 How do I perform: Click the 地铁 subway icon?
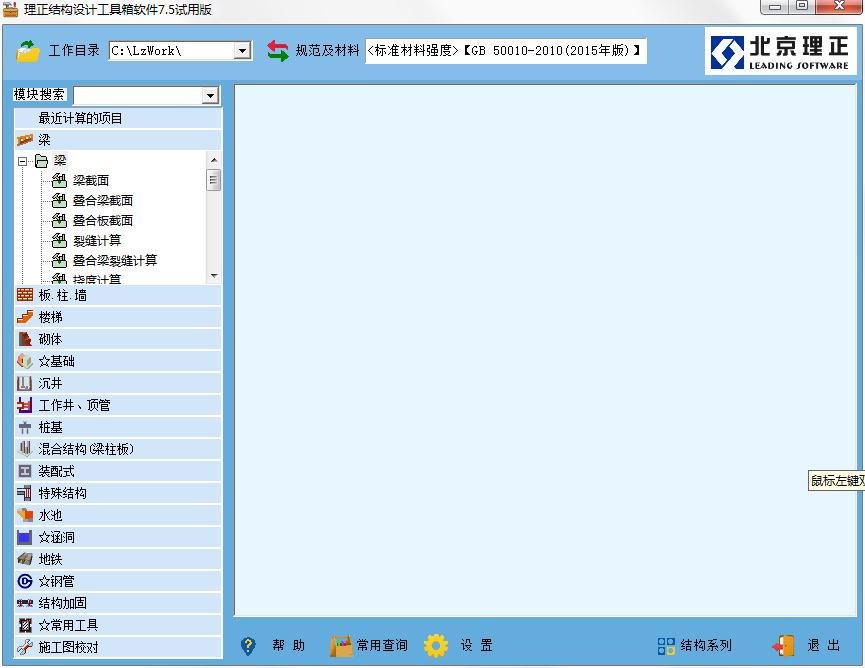(x=25, y=559)
